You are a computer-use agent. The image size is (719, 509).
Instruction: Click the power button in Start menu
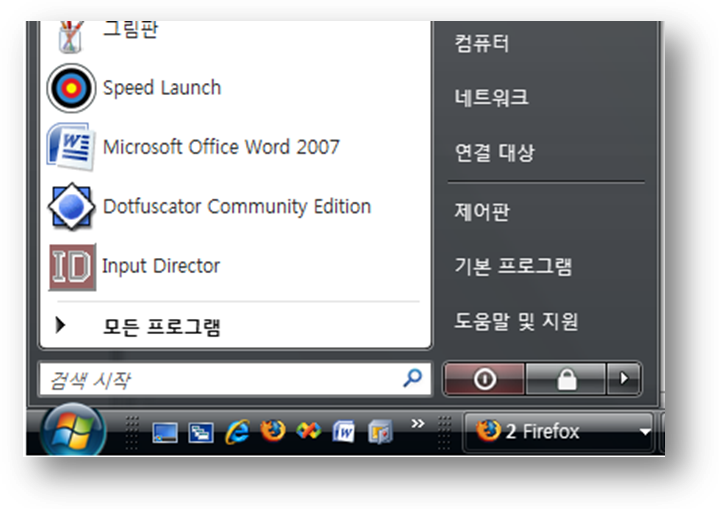pyautogui.click(x=484, y=379)
